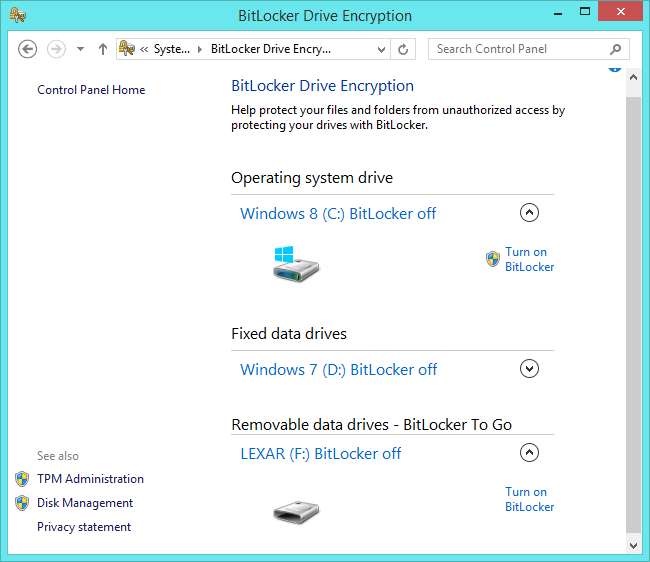Maximize the BitLocker Drive Encryption window
Screen dimensions: 650x562
[x=585, y=12]
